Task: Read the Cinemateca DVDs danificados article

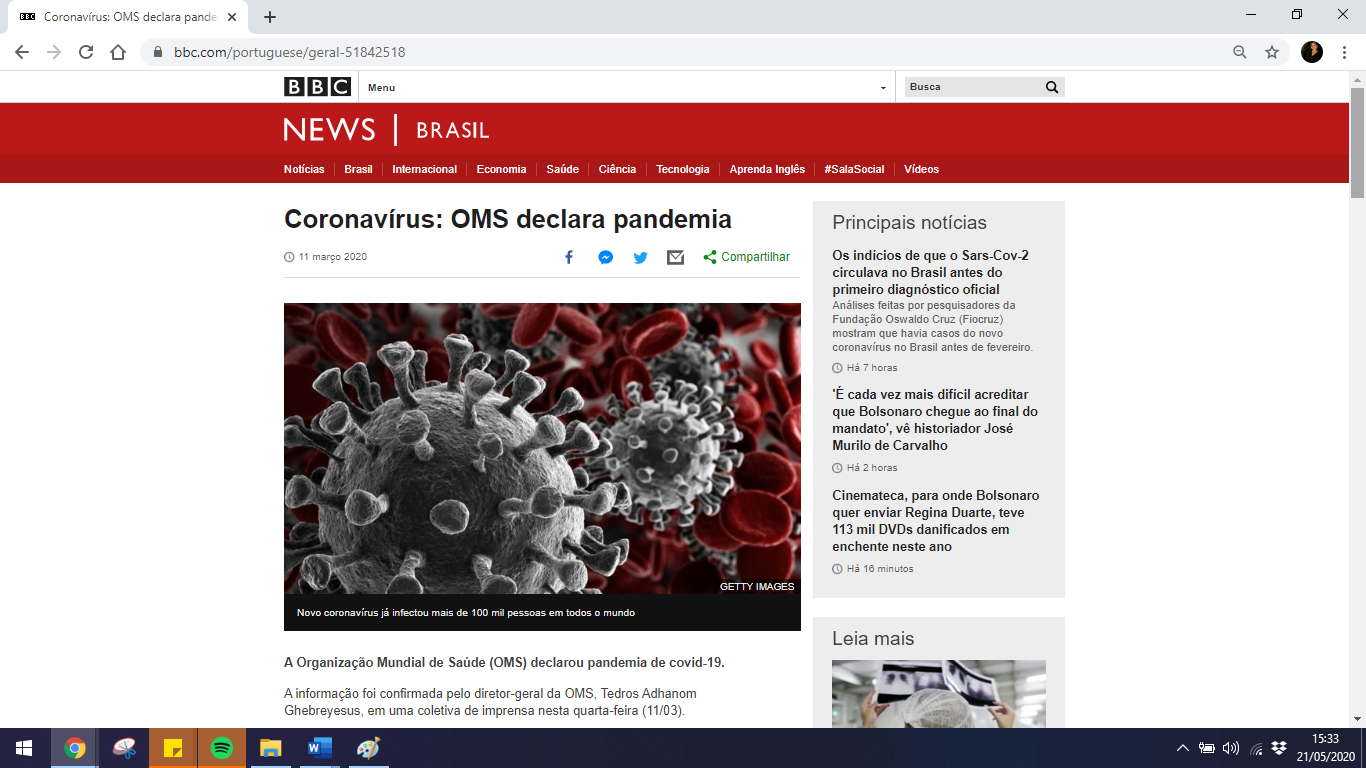Action: [935, 521]
